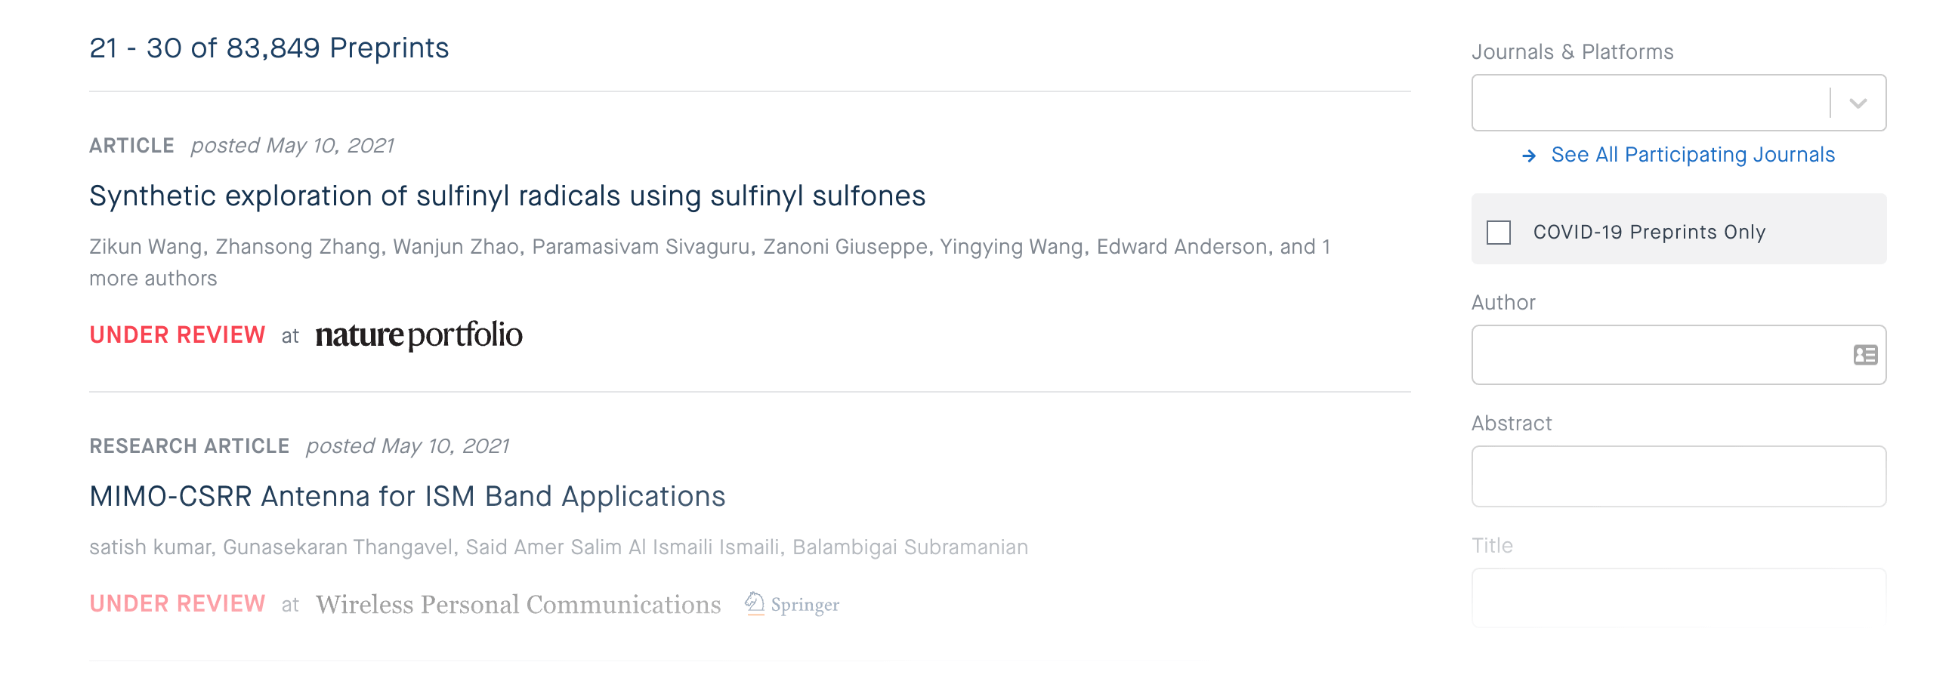Enable the COVID-19 Preprints Only checkbox
The image size is (1958, 684).
[x=1499, y=232]
